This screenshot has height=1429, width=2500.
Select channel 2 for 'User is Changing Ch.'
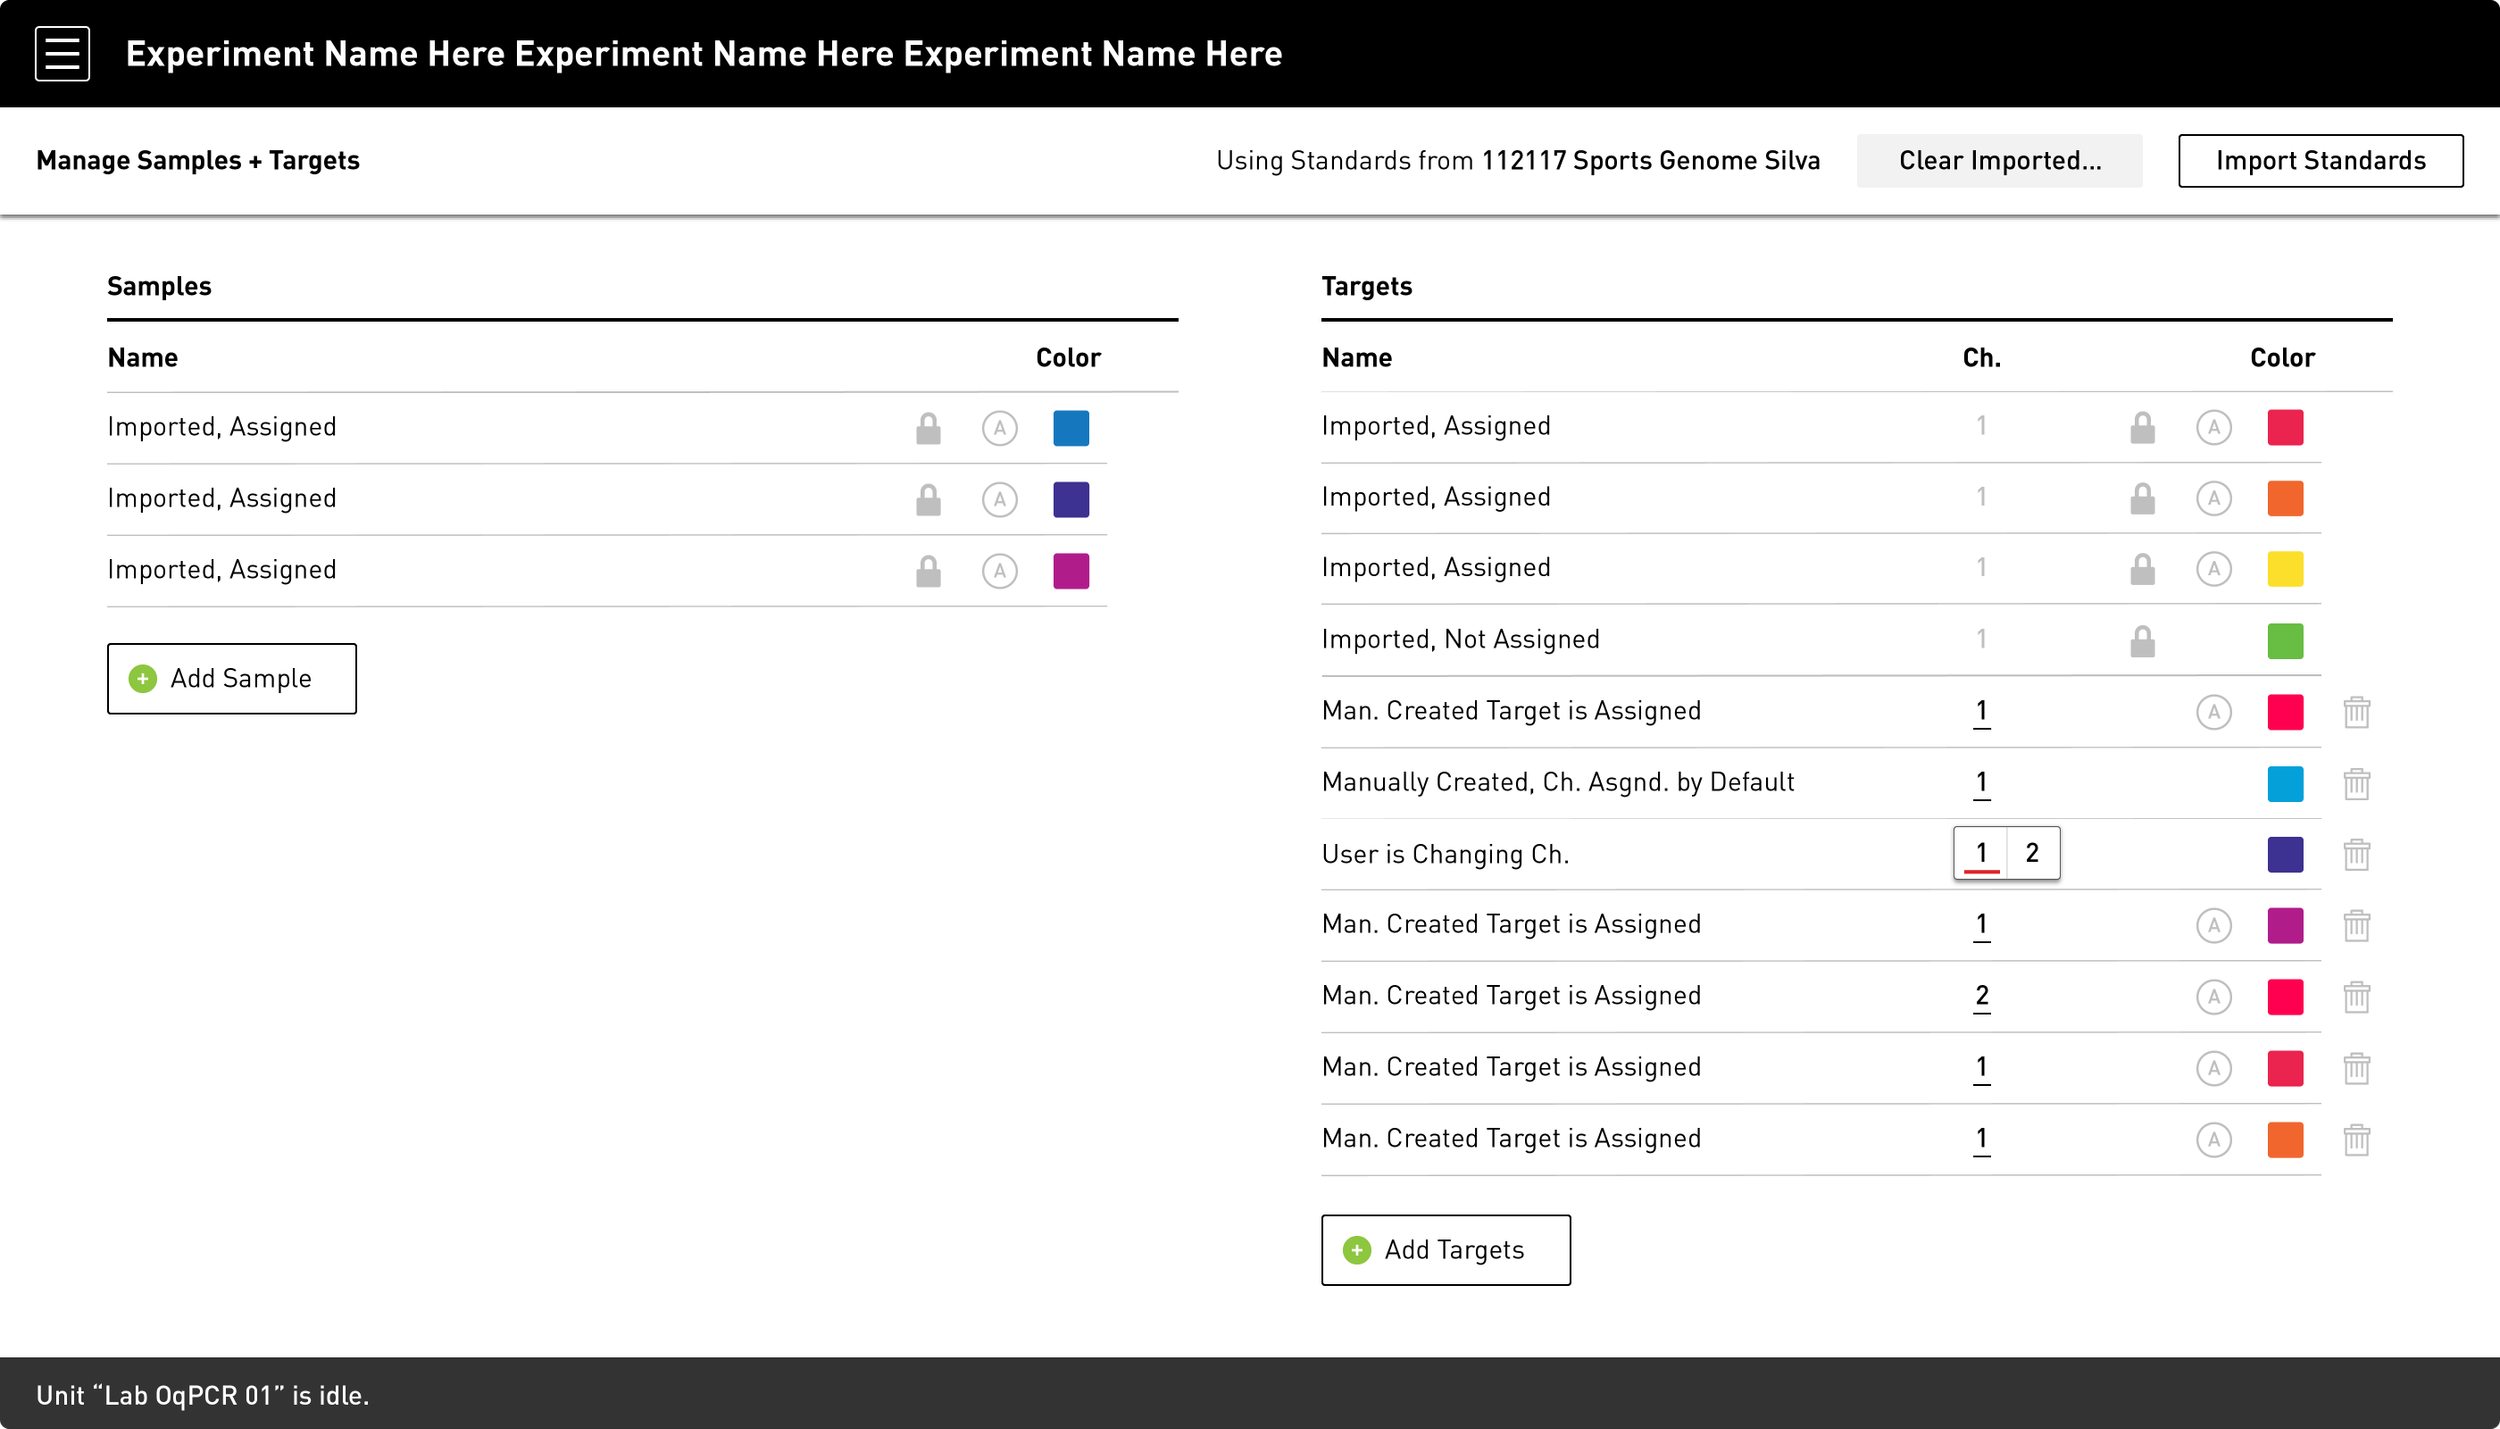tap(2031, 852)
